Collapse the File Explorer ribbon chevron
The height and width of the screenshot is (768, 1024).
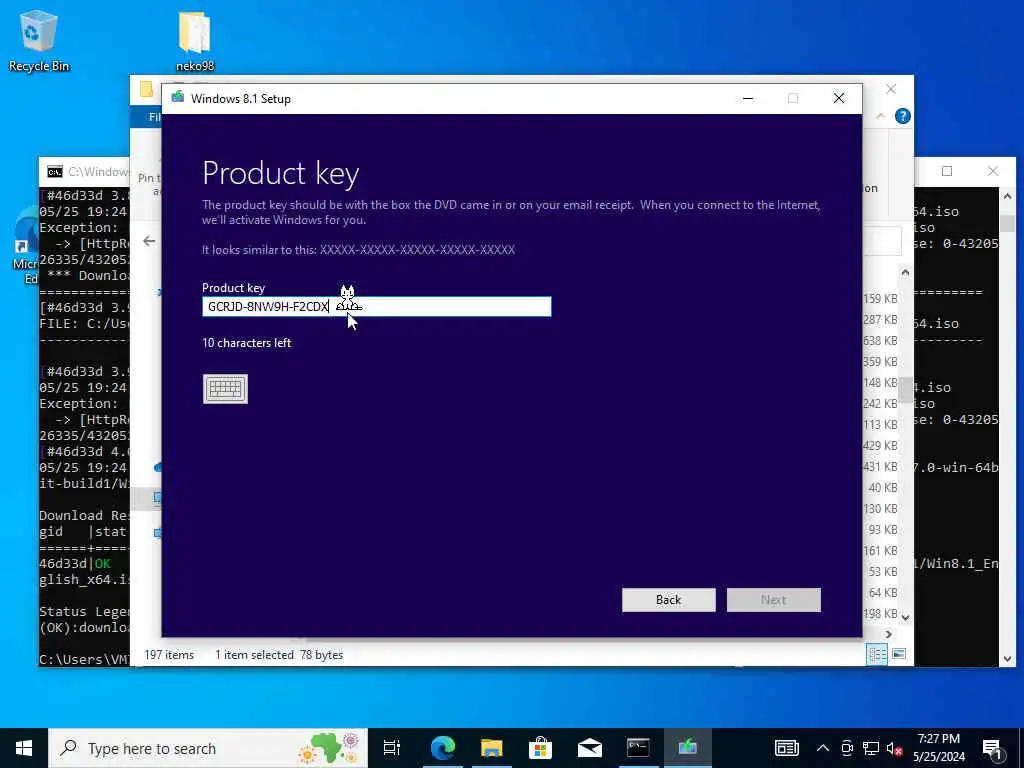pos(880,116)
